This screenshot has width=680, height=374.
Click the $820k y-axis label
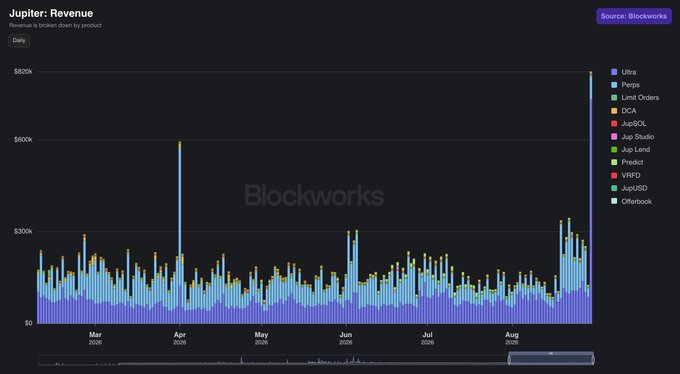click(23, 71)
